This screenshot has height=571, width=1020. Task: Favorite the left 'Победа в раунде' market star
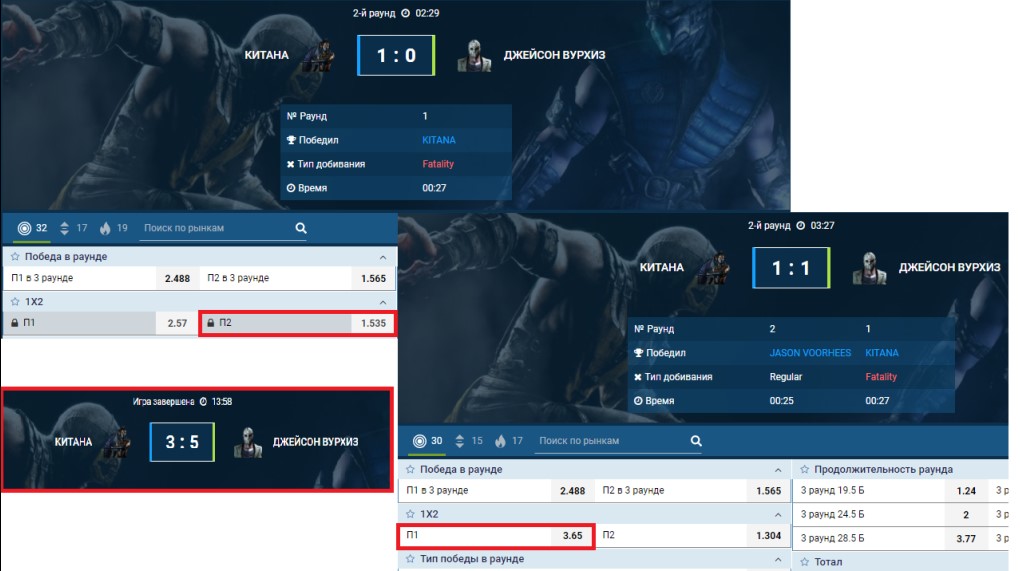coord(15,257)
